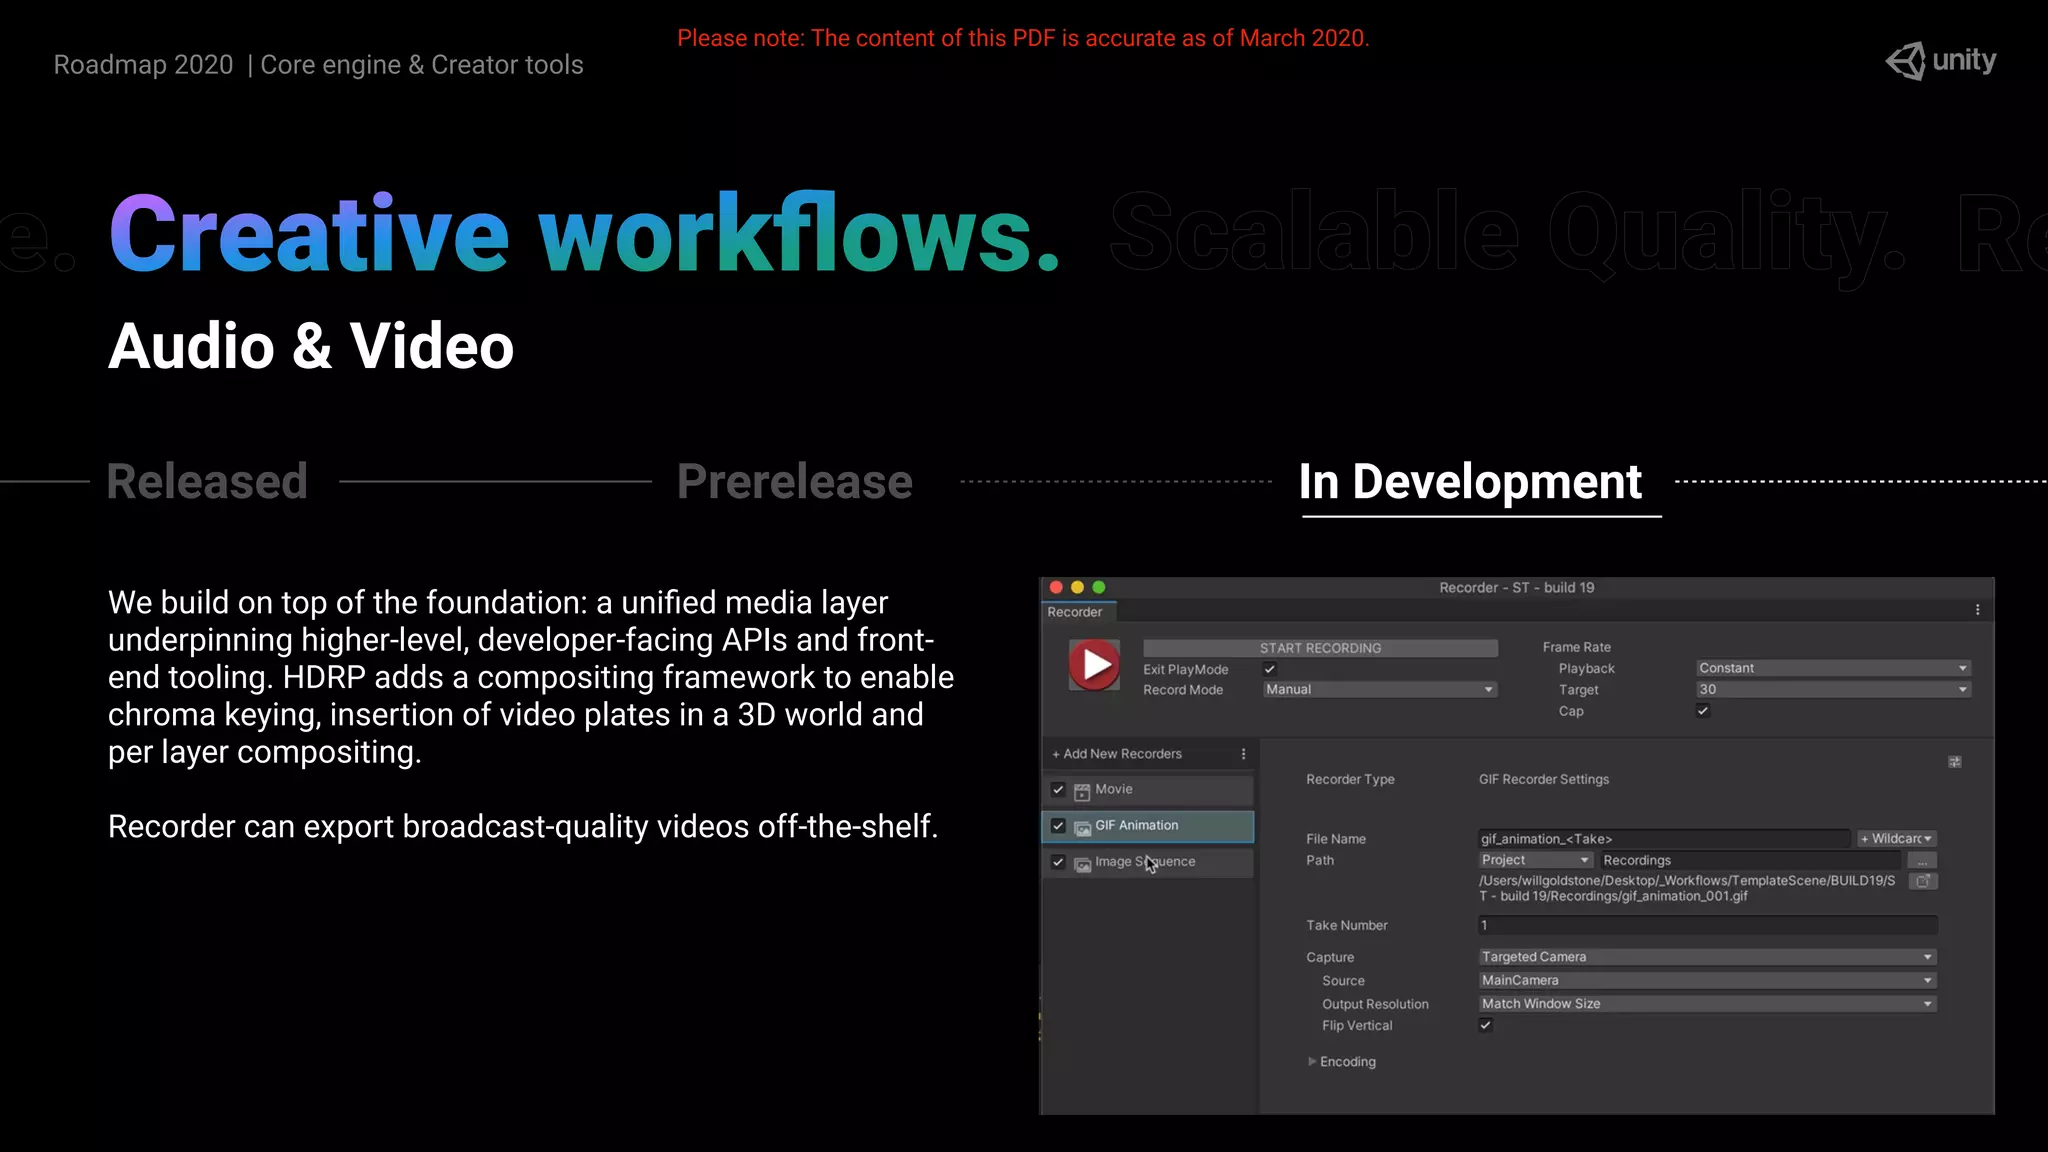This screenshot has width=2048, height=1152.
Task: Open the Record Mode Manual dropdown
Action: [1379, 689]
